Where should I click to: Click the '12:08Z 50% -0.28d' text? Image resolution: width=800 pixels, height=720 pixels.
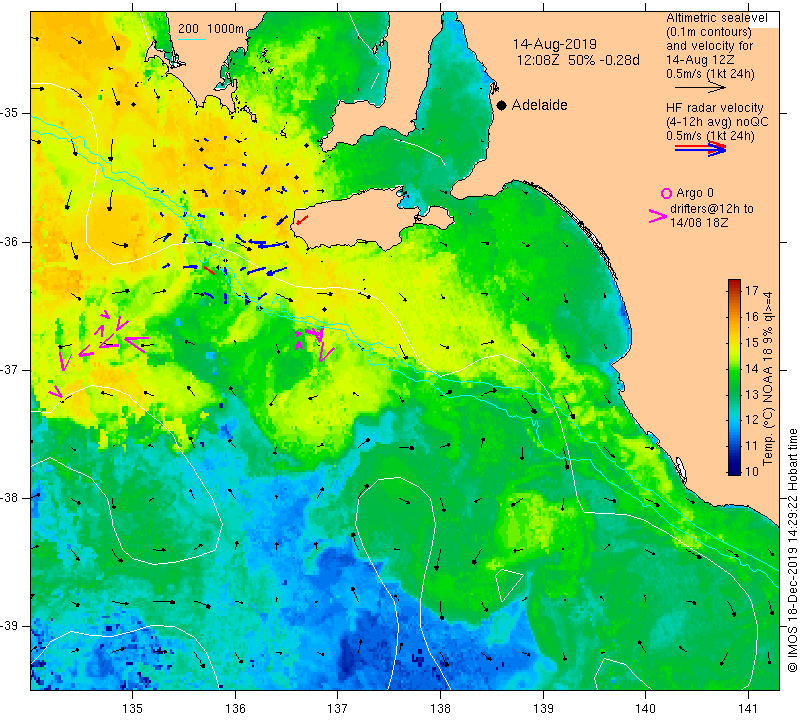578,60
